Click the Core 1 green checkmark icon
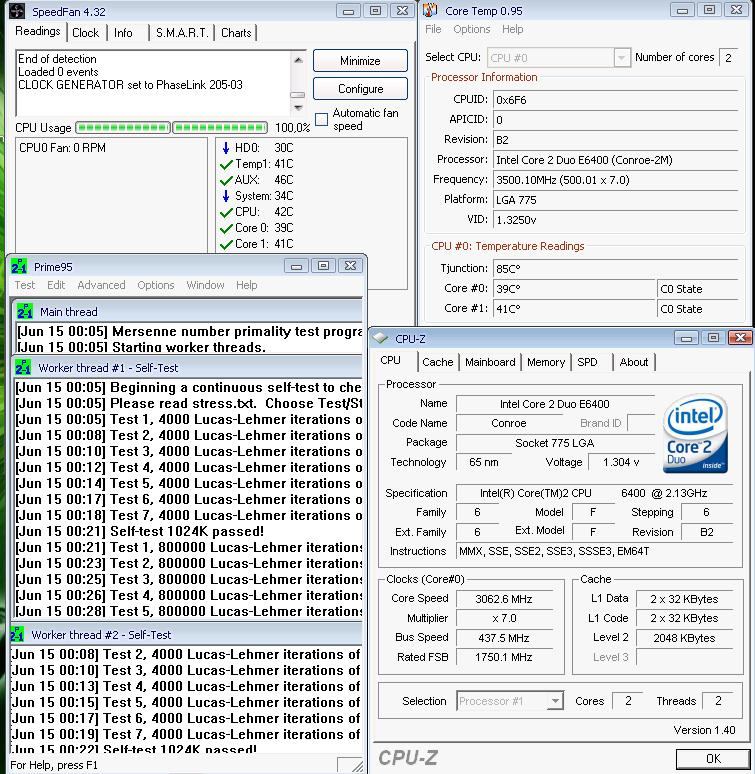The image size is (755, 774). (x=226, y=244)
